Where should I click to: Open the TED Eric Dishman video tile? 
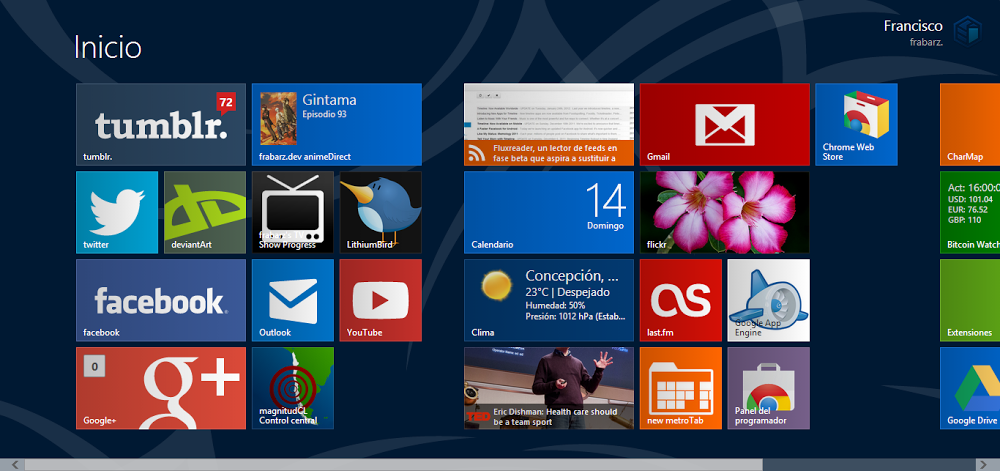[549, 388]
